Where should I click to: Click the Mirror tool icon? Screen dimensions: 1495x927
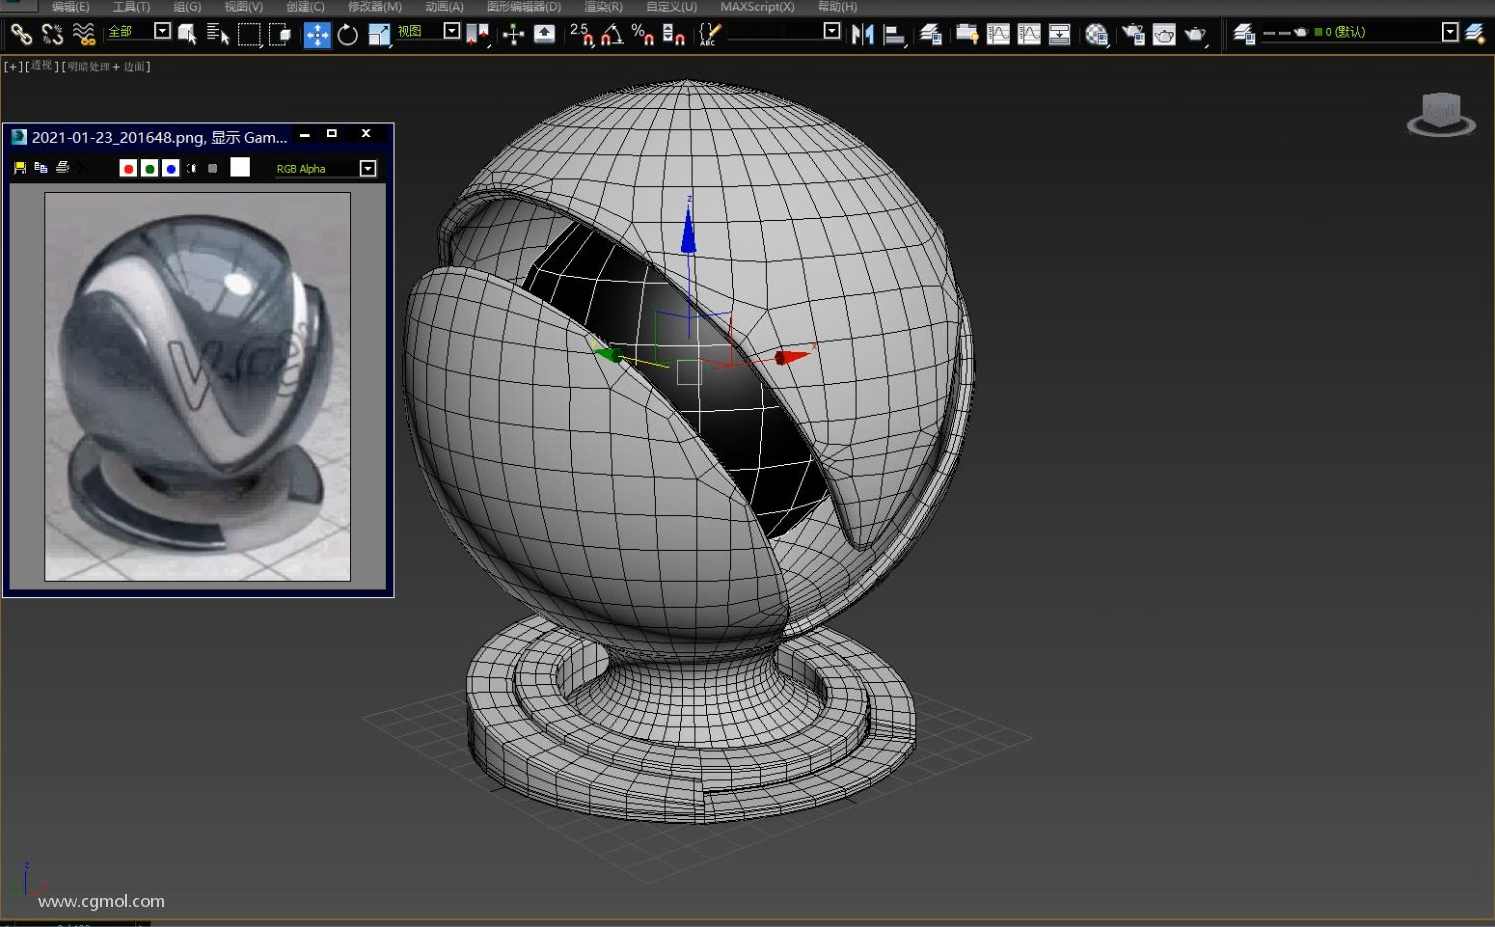click(x=862, y=35)
